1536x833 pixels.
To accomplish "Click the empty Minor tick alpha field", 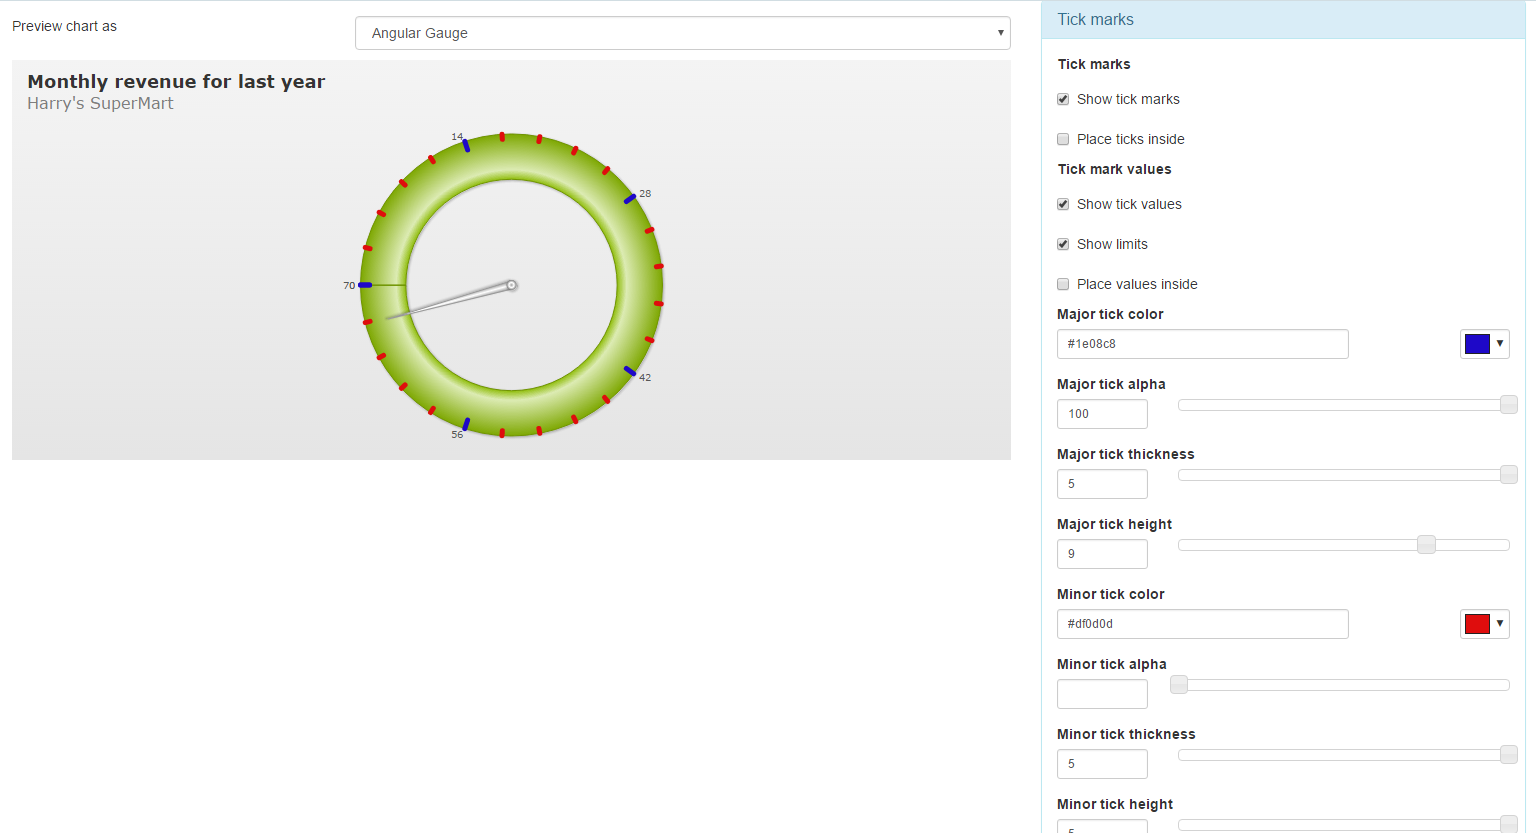I will (x=1102, y=694).
